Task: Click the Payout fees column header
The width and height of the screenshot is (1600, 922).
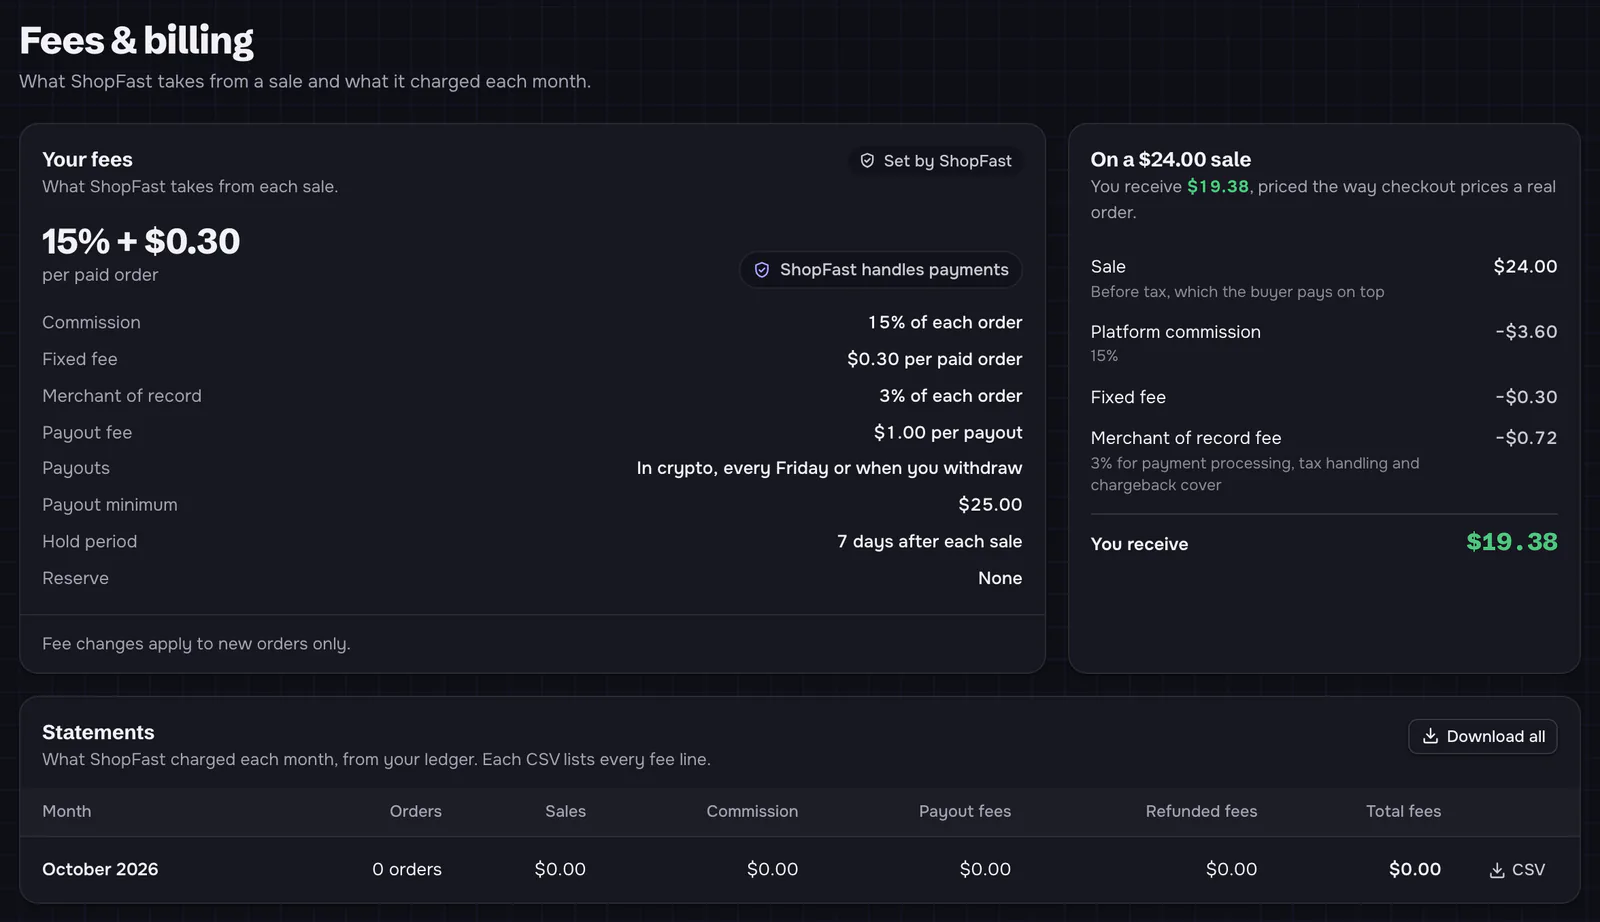Action: [x=965, y=812]
